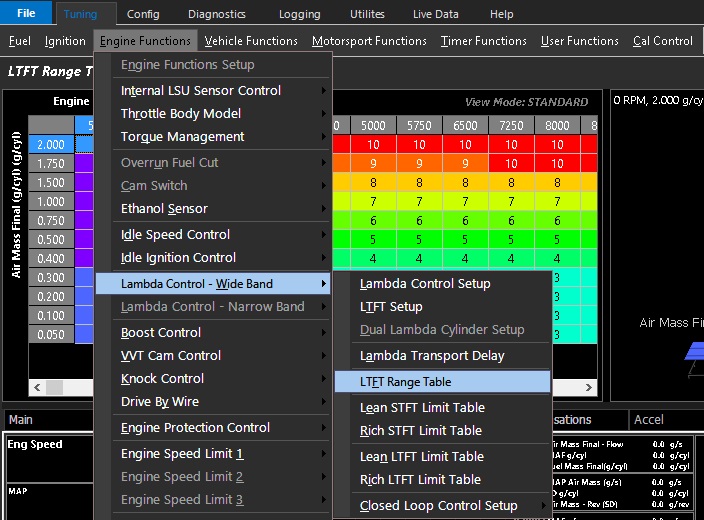Image resolution: width=704 pixels, height=520 pixels.
Task: Select Lambda Control - Wide Band entry
Action: 213,284
